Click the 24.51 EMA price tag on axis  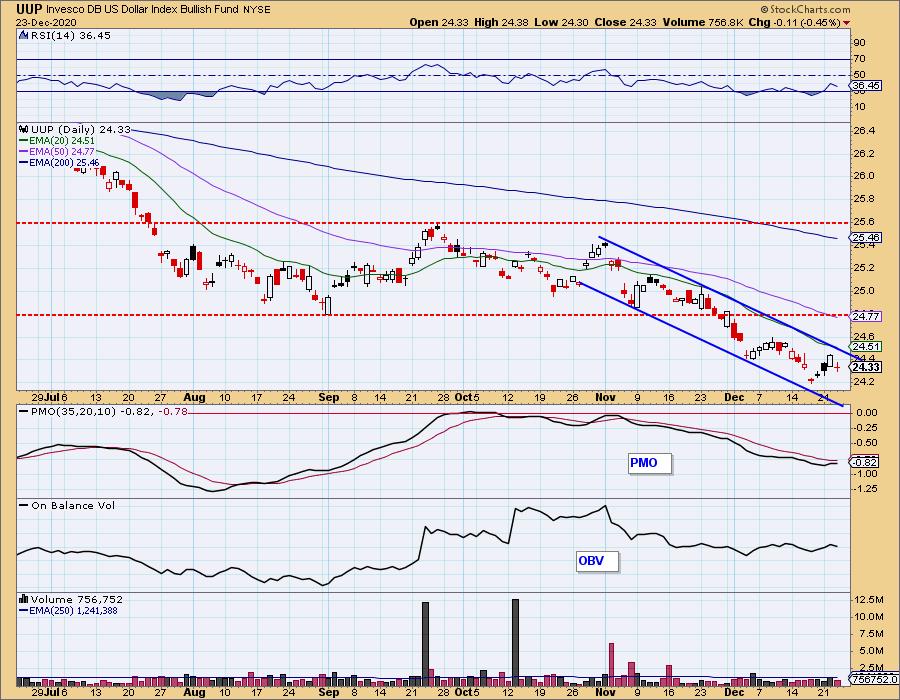[866, 347]
